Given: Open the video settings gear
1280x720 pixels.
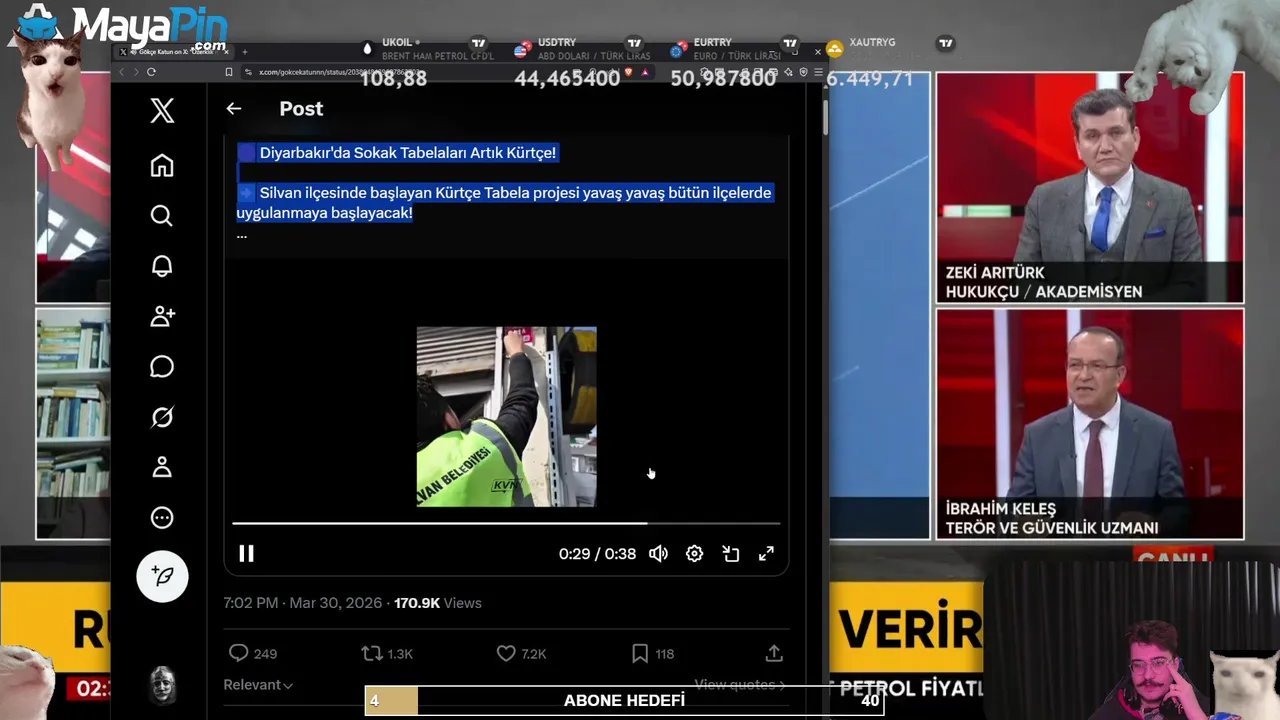Looking at the screenshot, I should (x=694, y=554).
